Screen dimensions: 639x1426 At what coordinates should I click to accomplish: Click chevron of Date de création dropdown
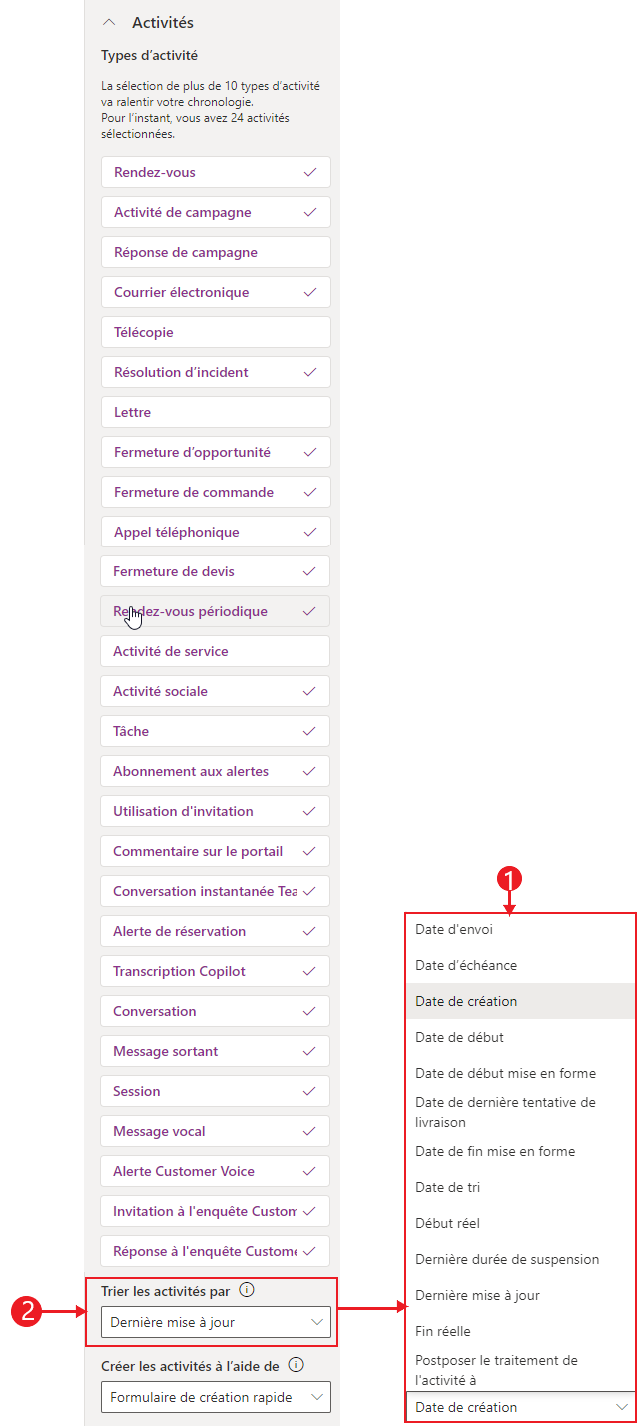point(622,1407)
